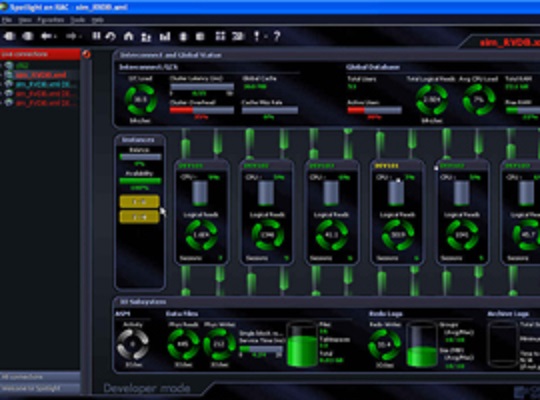The image size is (540, 400).
Task: Click the globe icon of the cyan connection
Action: click(9, 84)
